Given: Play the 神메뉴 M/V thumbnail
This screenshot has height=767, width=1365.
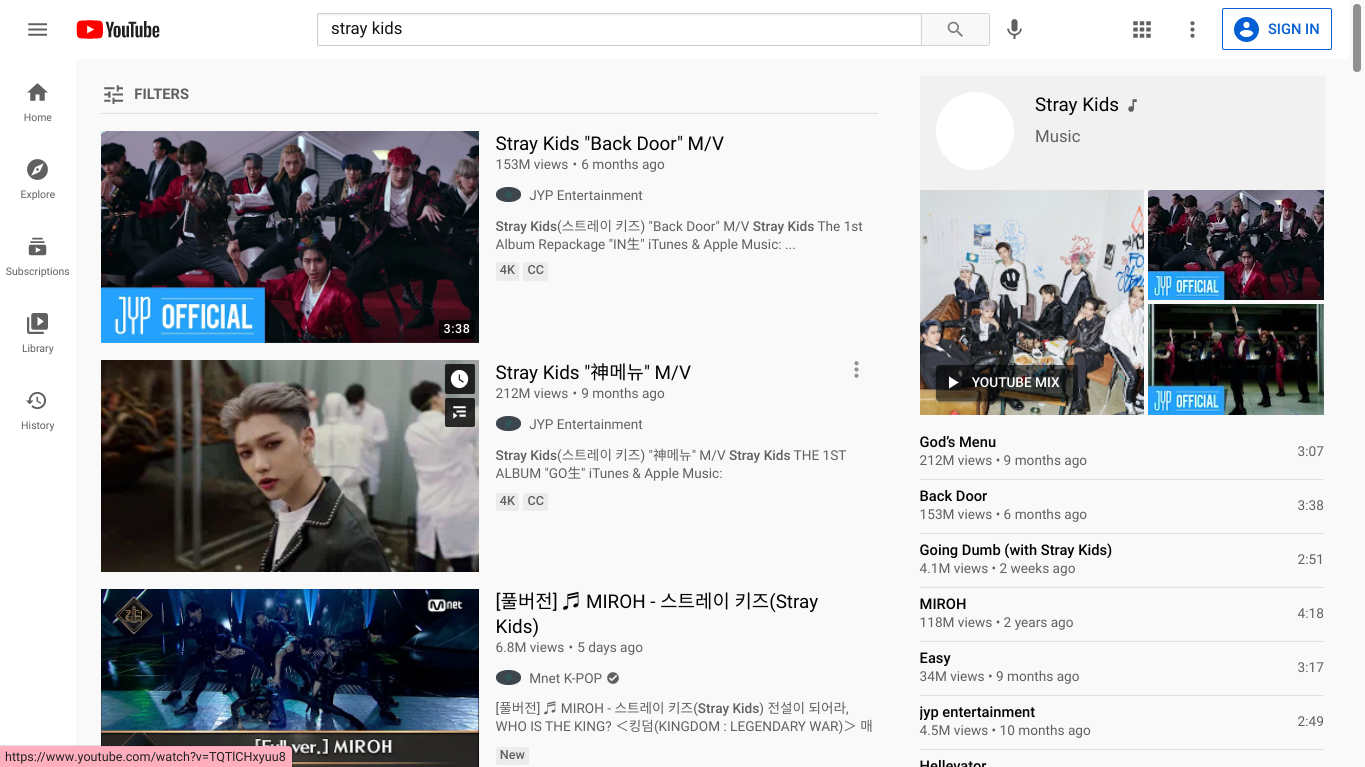Looking at the screenshot, I should tap(290, 466).
